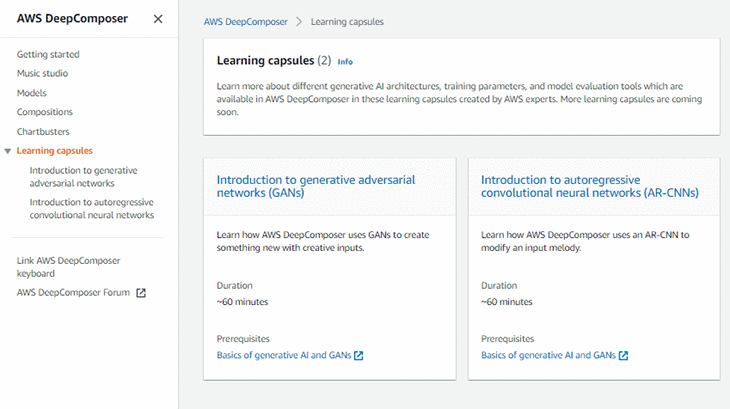Select Learning capsules sidebar item
Viewport: 730px width, 409px height.
pos(54,151)
